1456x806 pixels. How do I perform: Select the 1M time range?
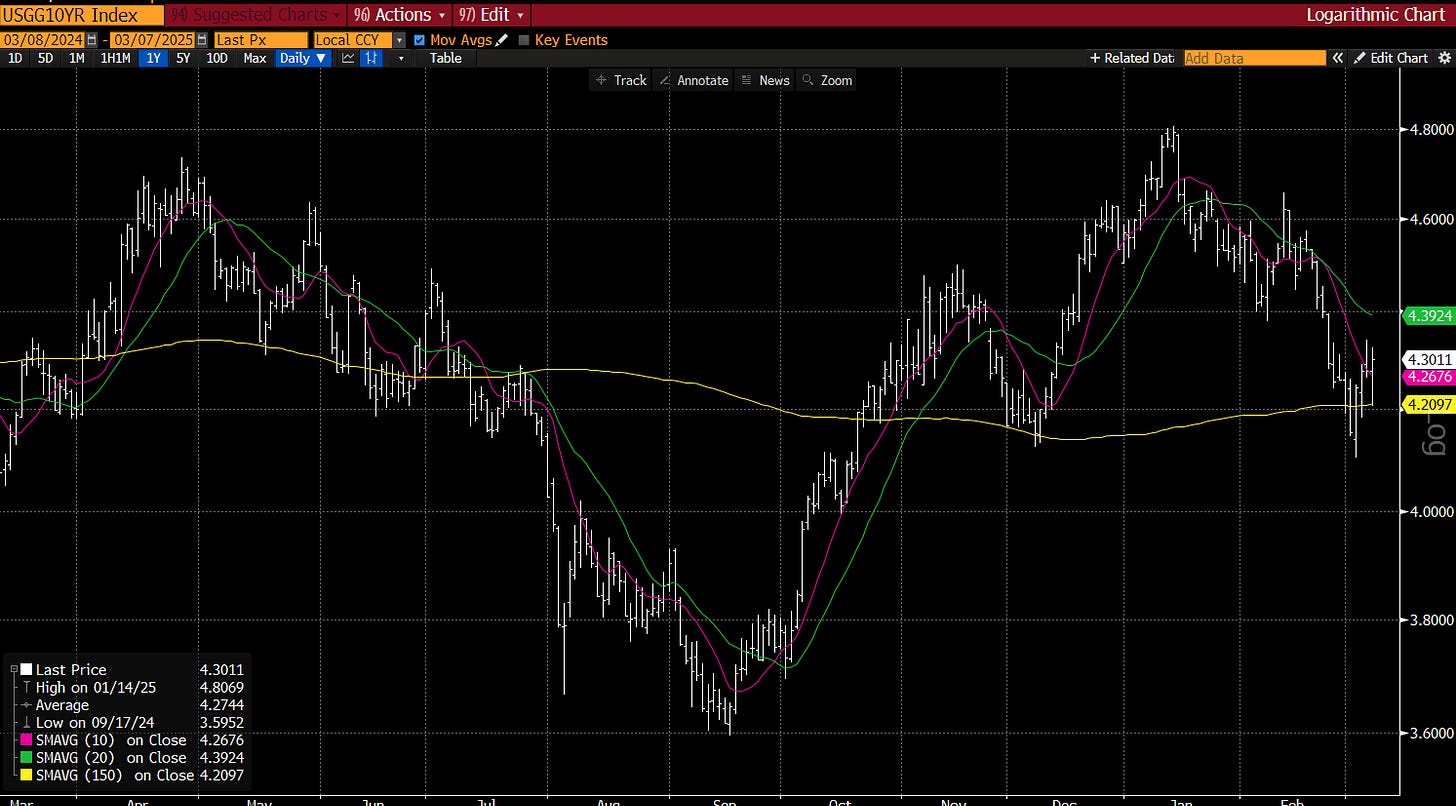coord(76,58)
